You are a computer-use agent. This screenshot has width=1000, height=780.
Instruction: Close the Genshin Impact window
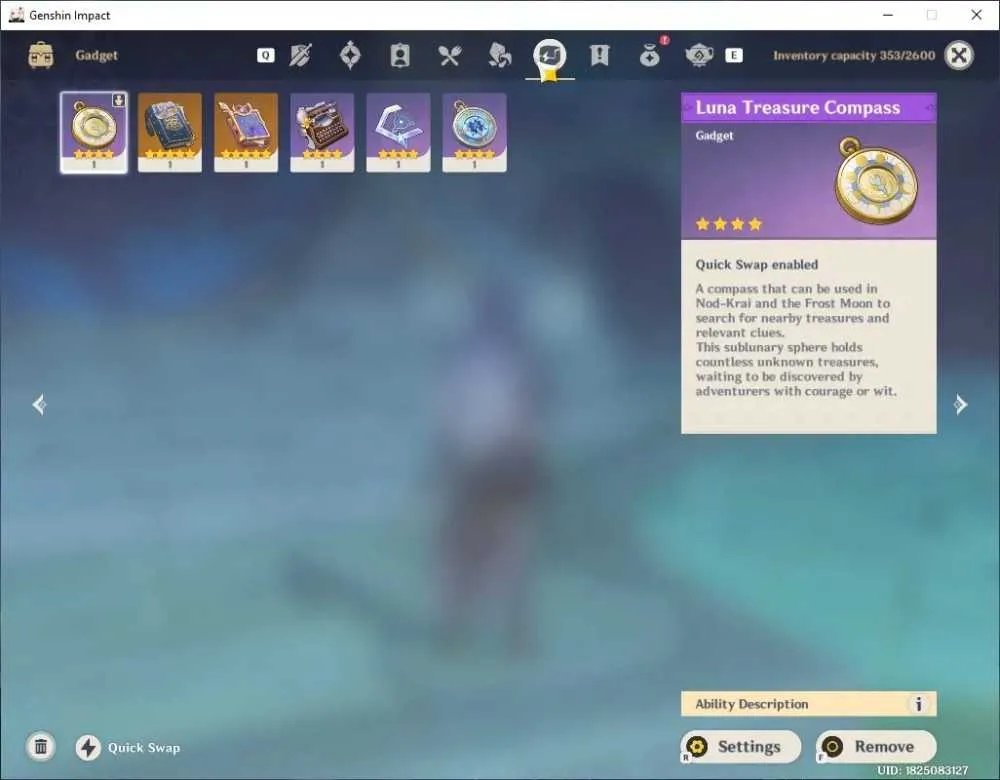coord(976,15)
